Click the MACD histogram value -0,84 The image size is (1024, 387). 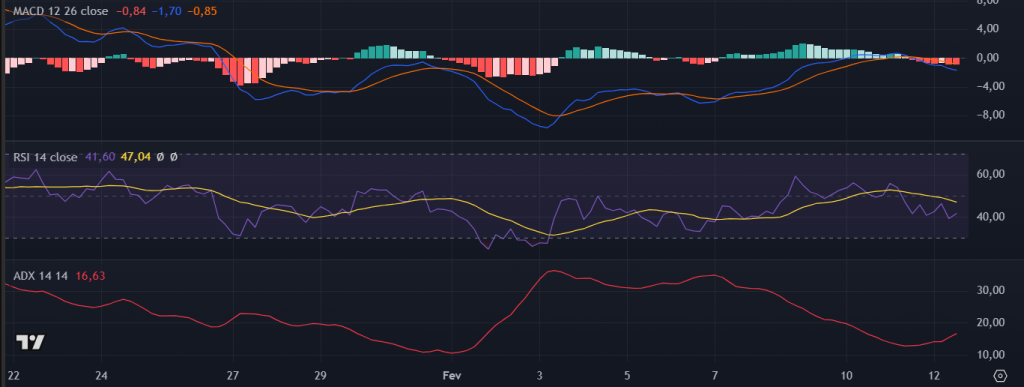131,11
